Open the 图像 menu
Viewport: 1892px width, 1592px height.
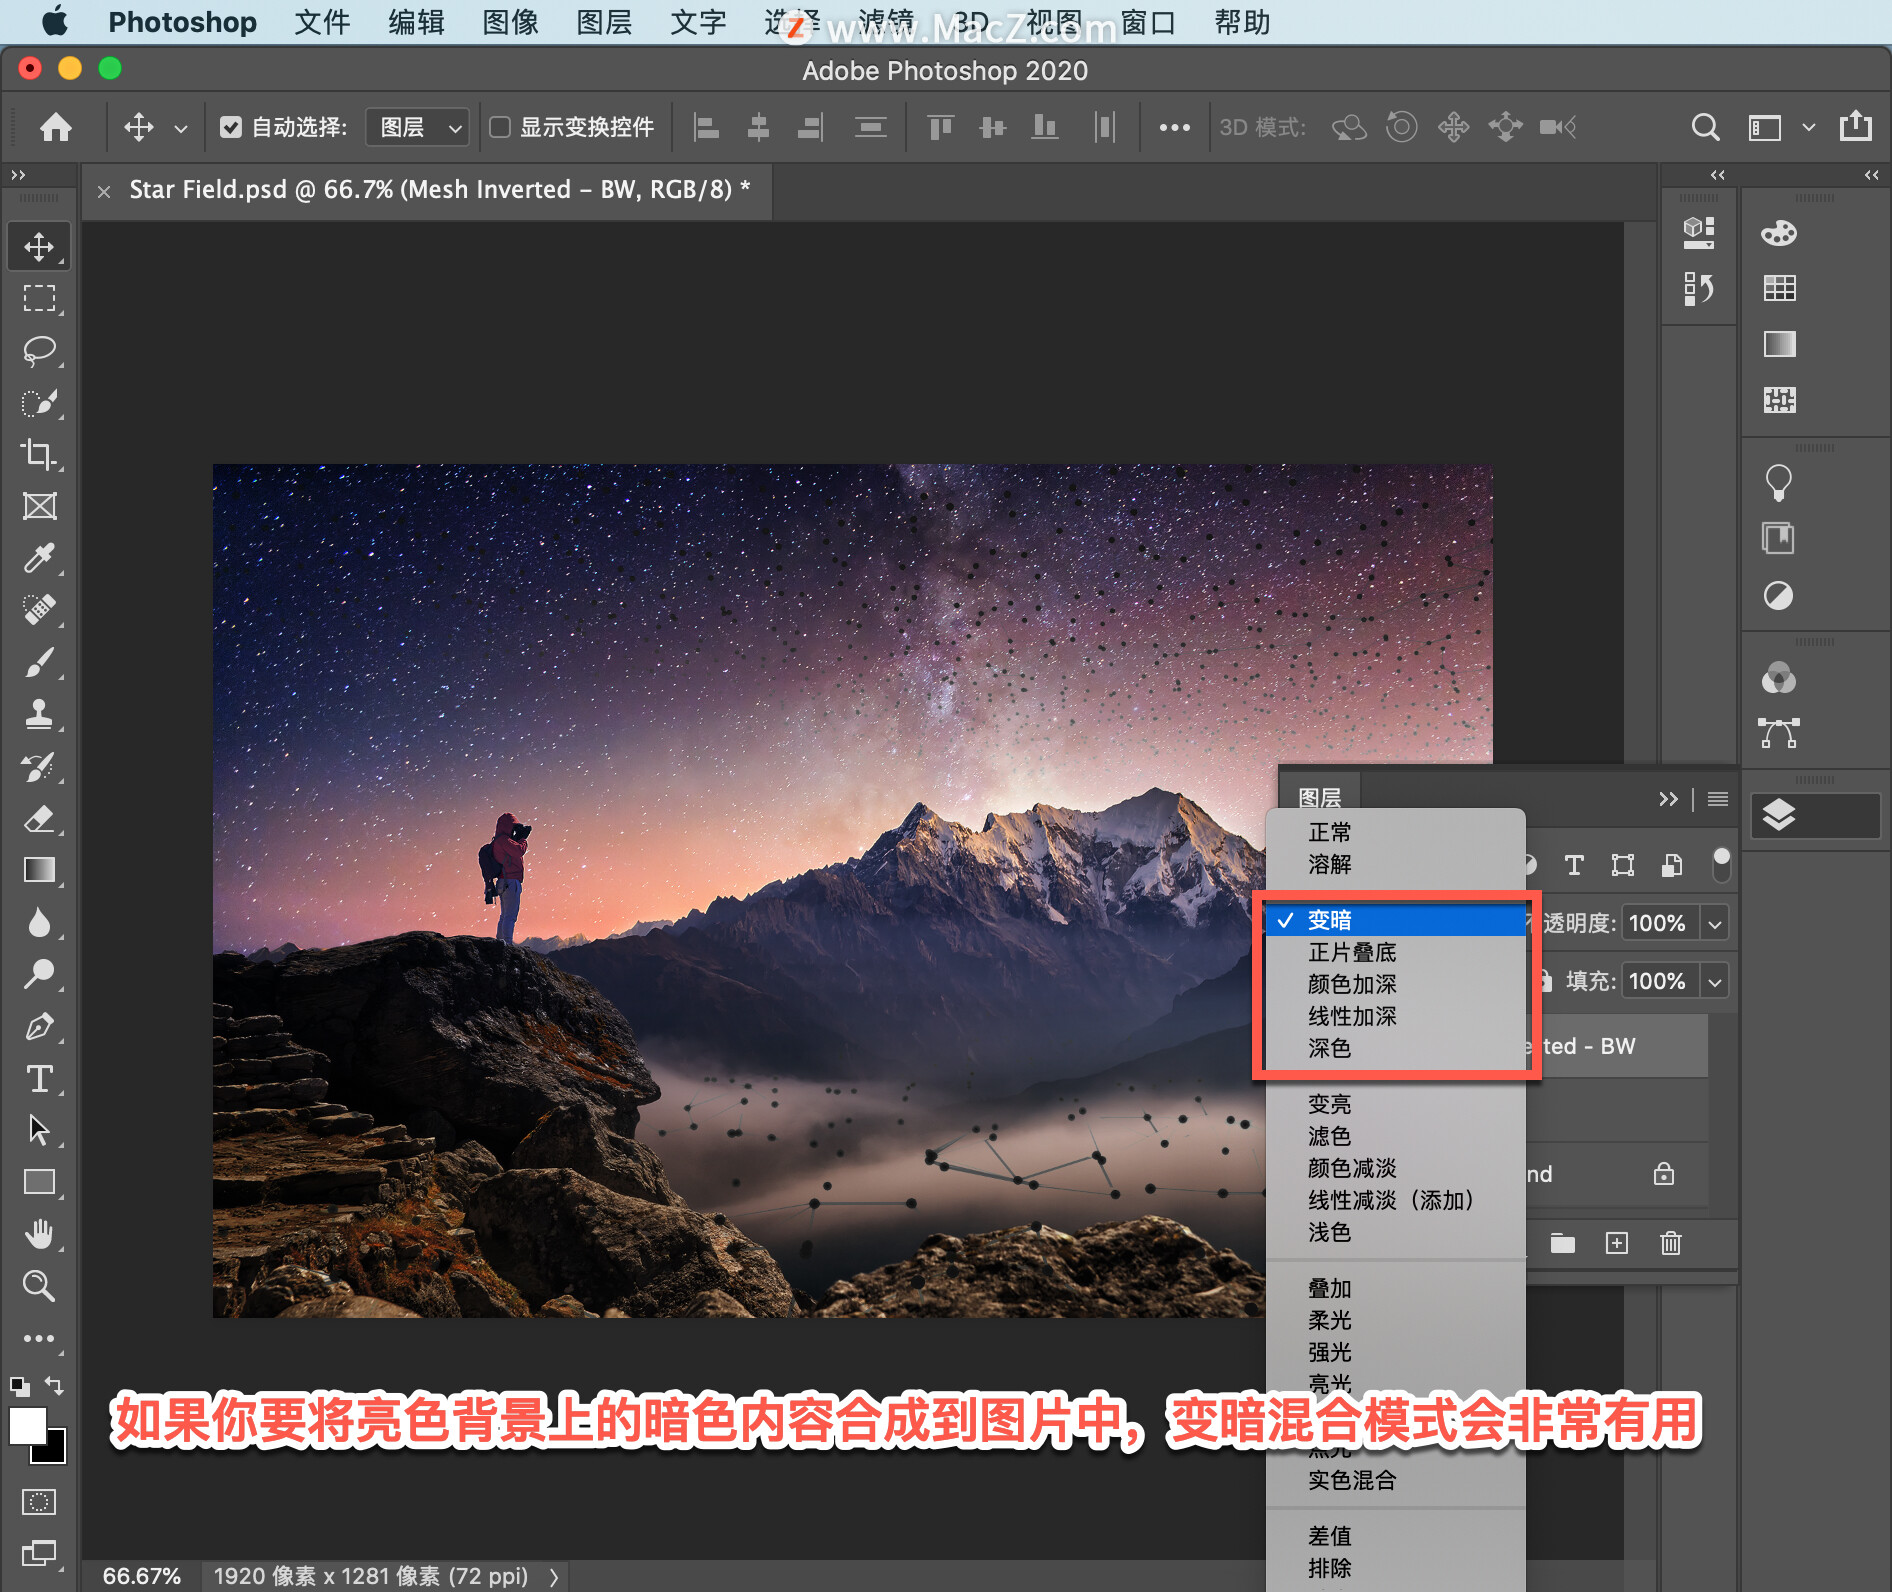point(510,22)
